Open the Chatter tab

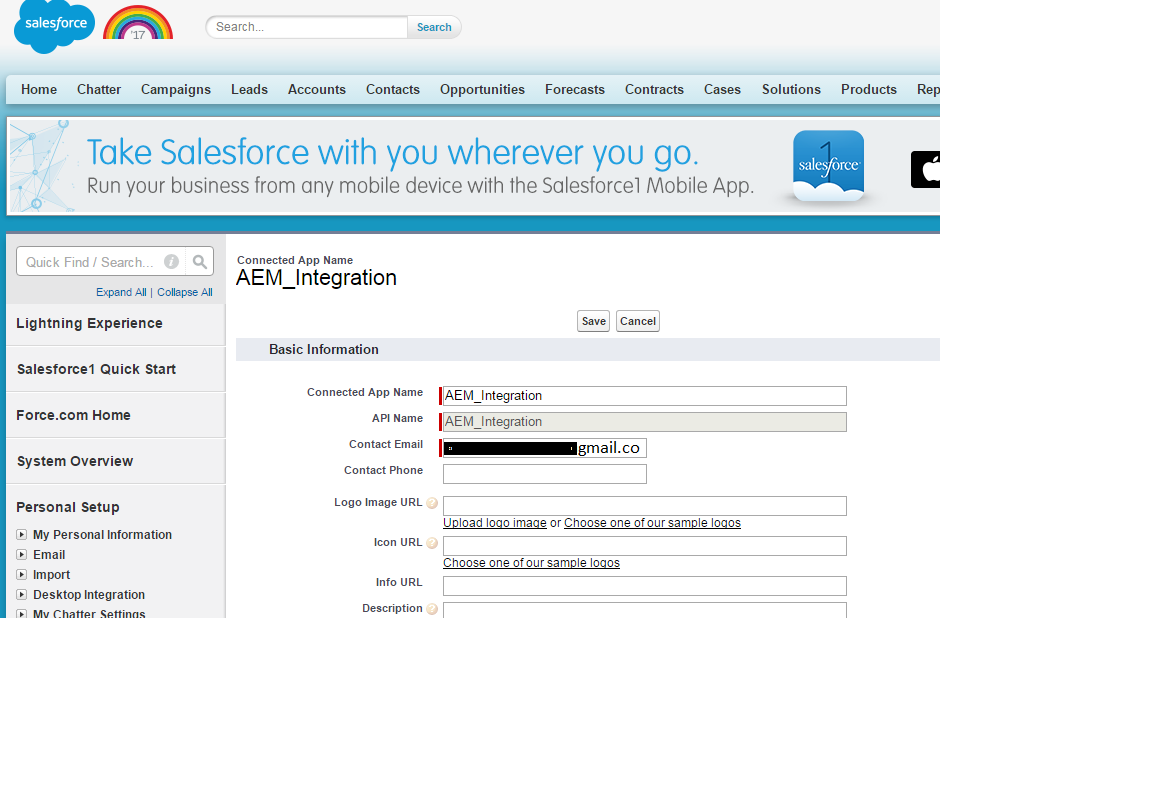(x=98, y=89)
